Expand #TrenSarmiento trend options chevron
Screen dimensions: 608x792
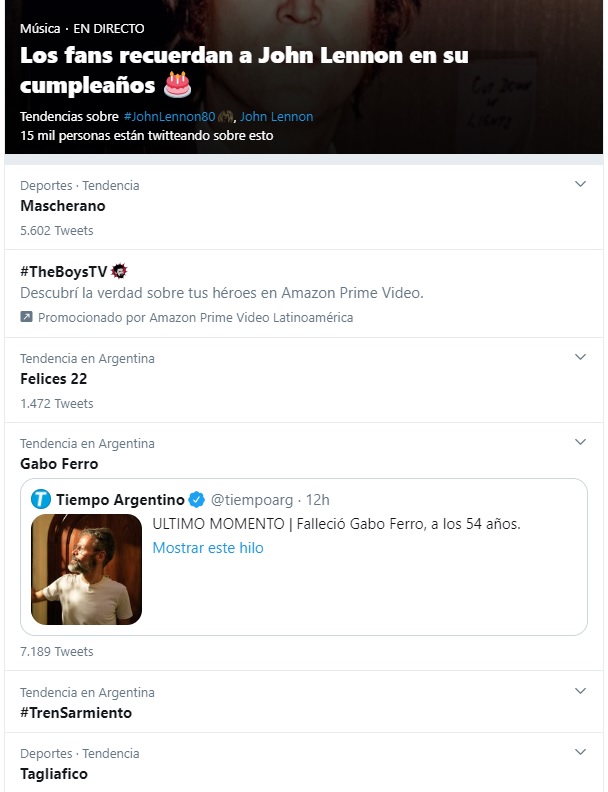tap(580, 691)
